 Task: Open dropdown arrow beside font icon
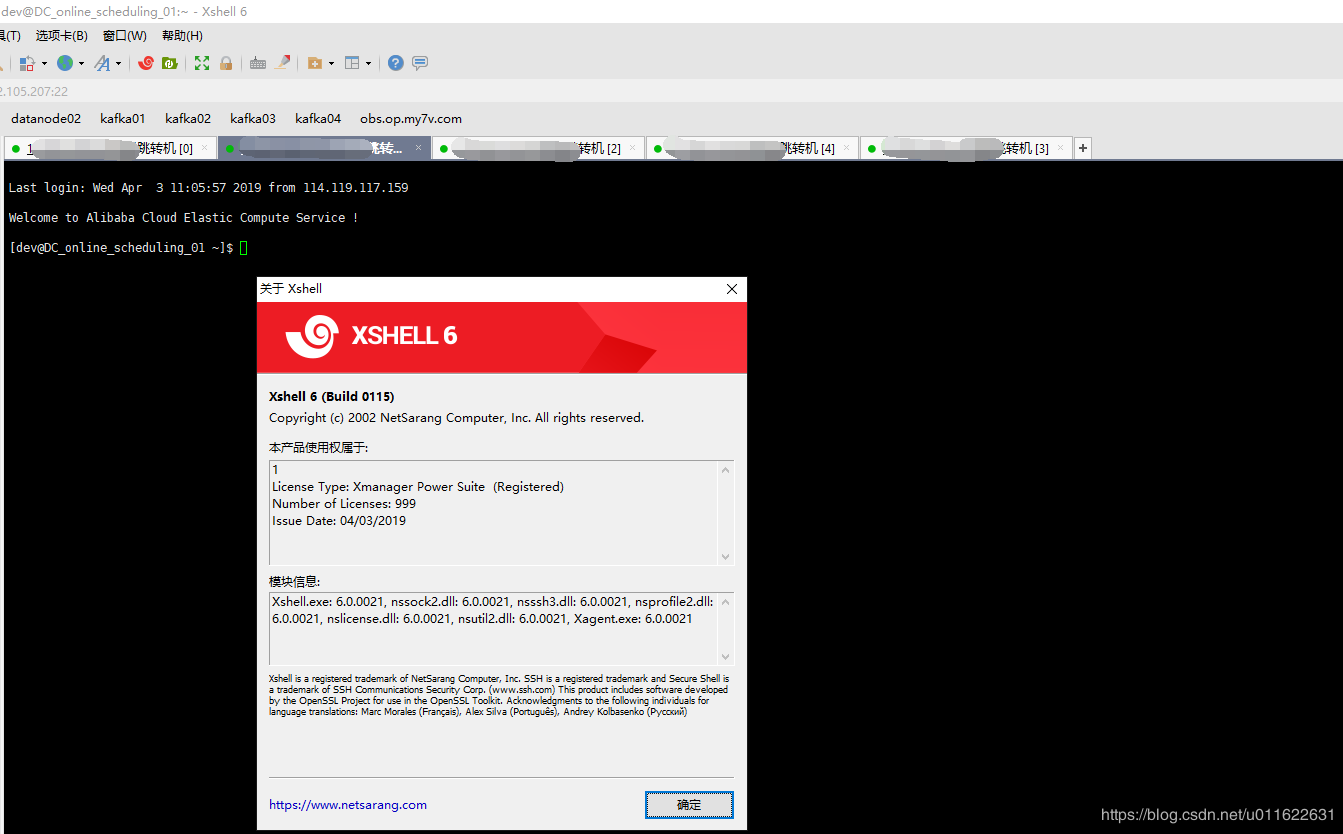coord(117,63)
